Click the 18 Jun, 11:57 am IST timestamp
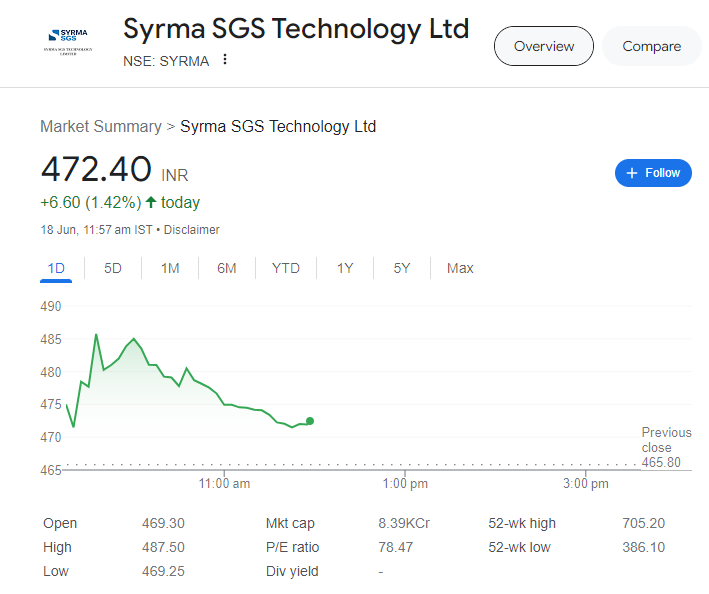This screenshot has height=594, width=709. [96, 230]
